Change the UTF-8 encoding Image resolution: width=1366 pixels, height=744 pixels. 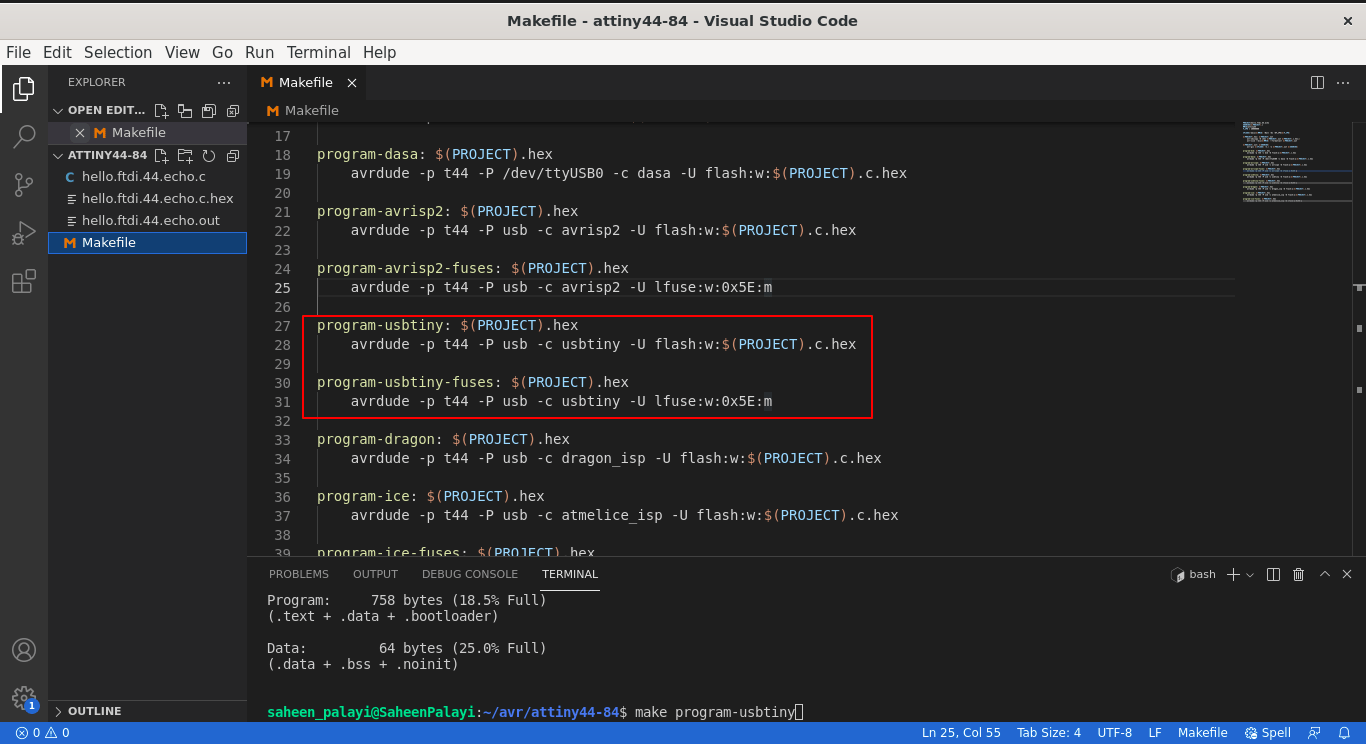click(1115, 733)
